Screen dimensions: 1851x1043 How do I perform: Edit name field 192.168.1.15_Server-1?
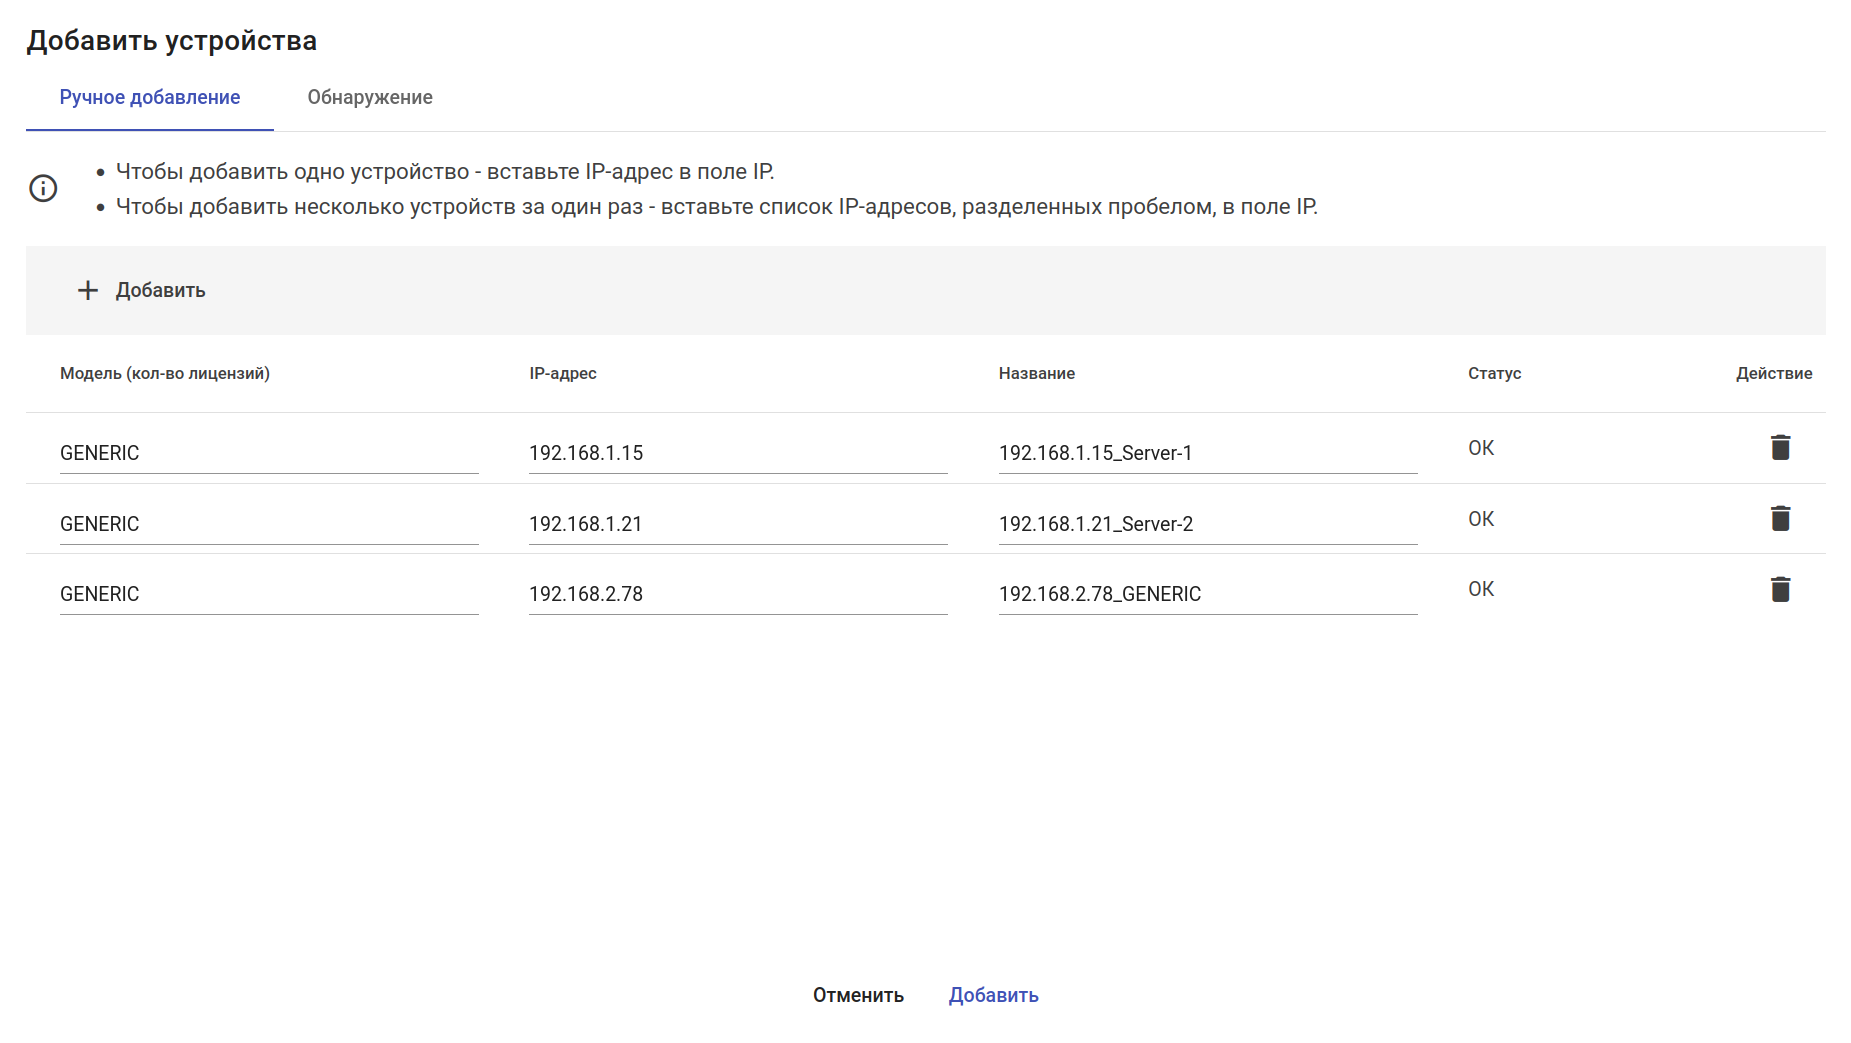pyautogui.click(x=1207, y=453)
